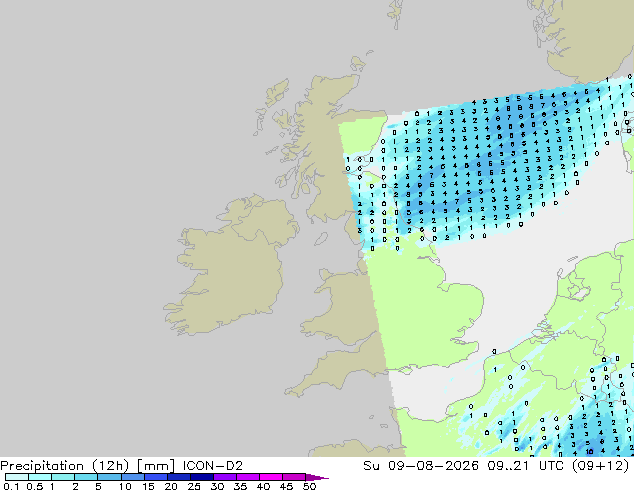634x490 pixels.
Task: Click the date 'Su 09-08-2026'
Action: (x=421, y=466)
